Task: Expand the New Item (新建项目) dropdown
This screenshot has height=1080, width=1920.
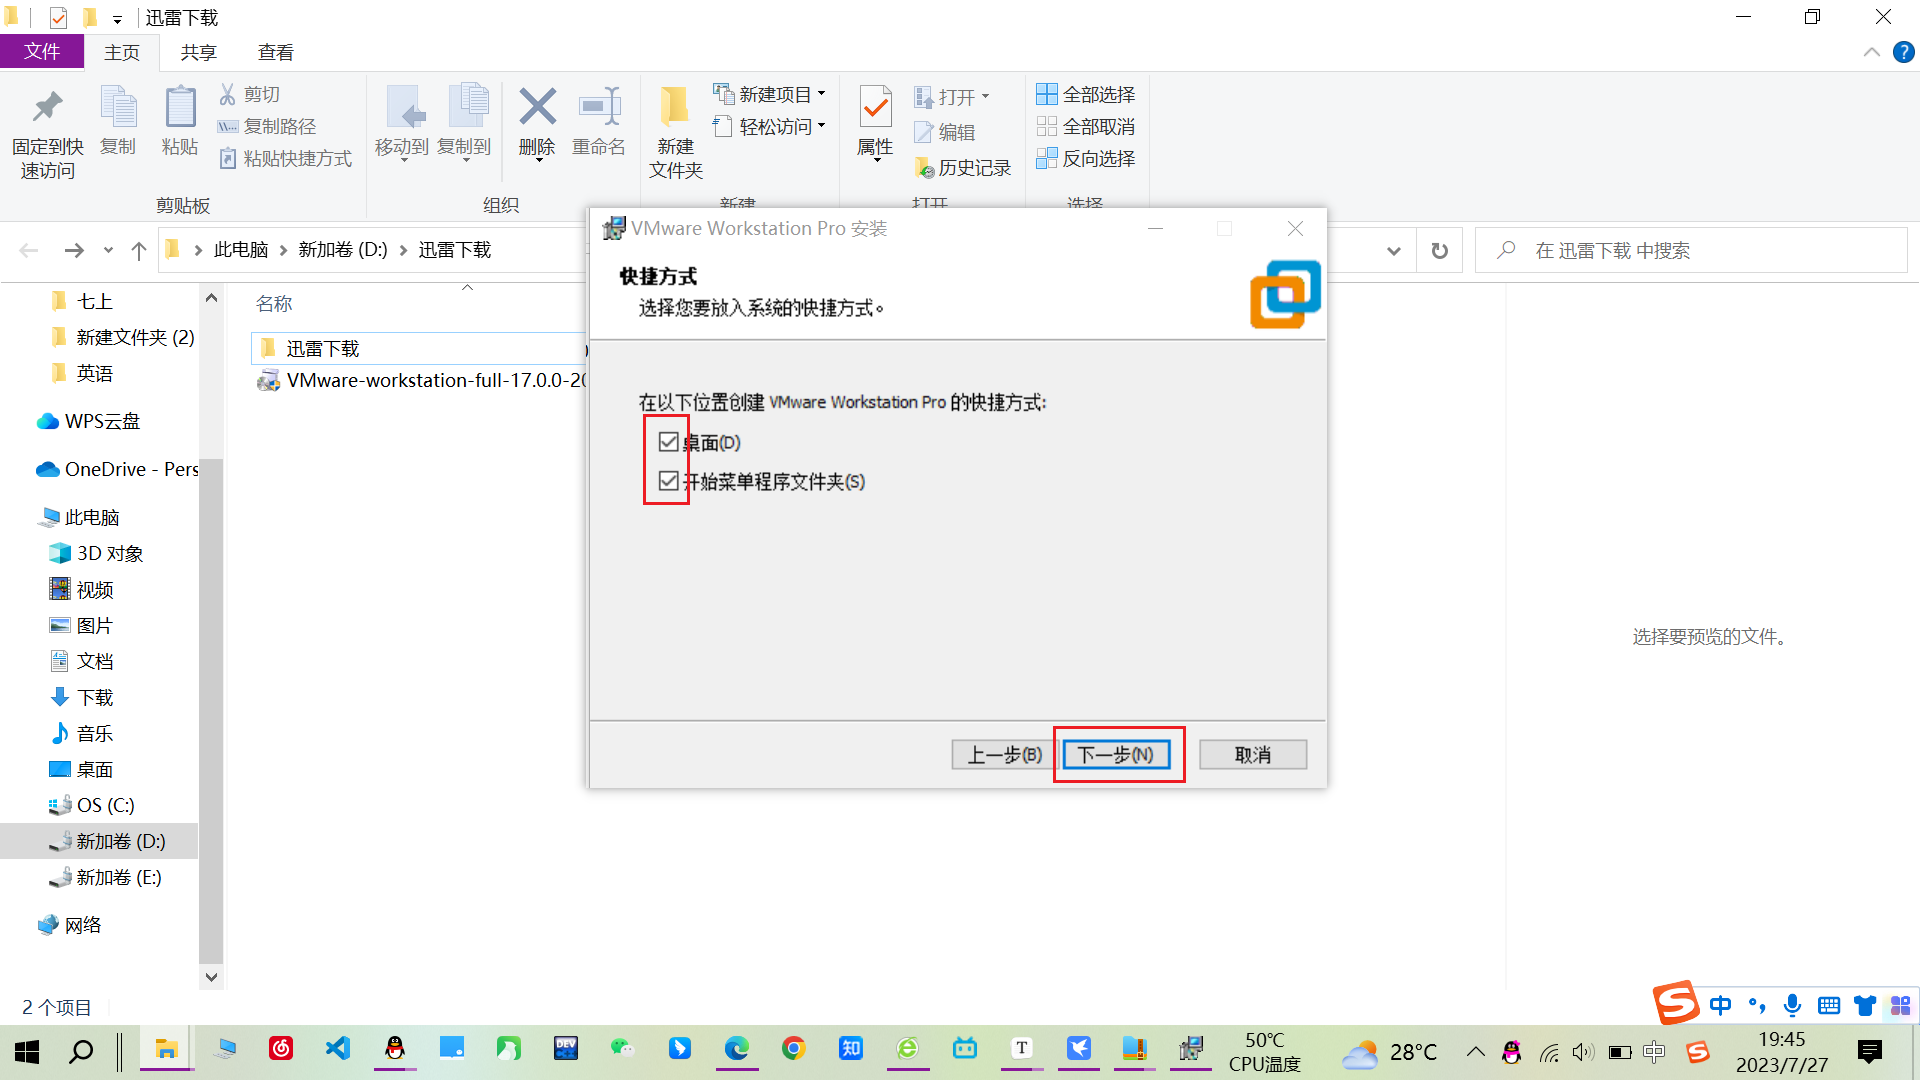Action: click(821, 94)
